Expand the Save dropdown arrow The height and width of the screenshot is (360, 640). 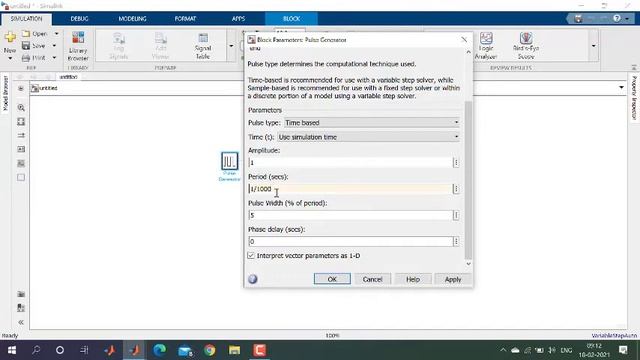pos(54,46)
